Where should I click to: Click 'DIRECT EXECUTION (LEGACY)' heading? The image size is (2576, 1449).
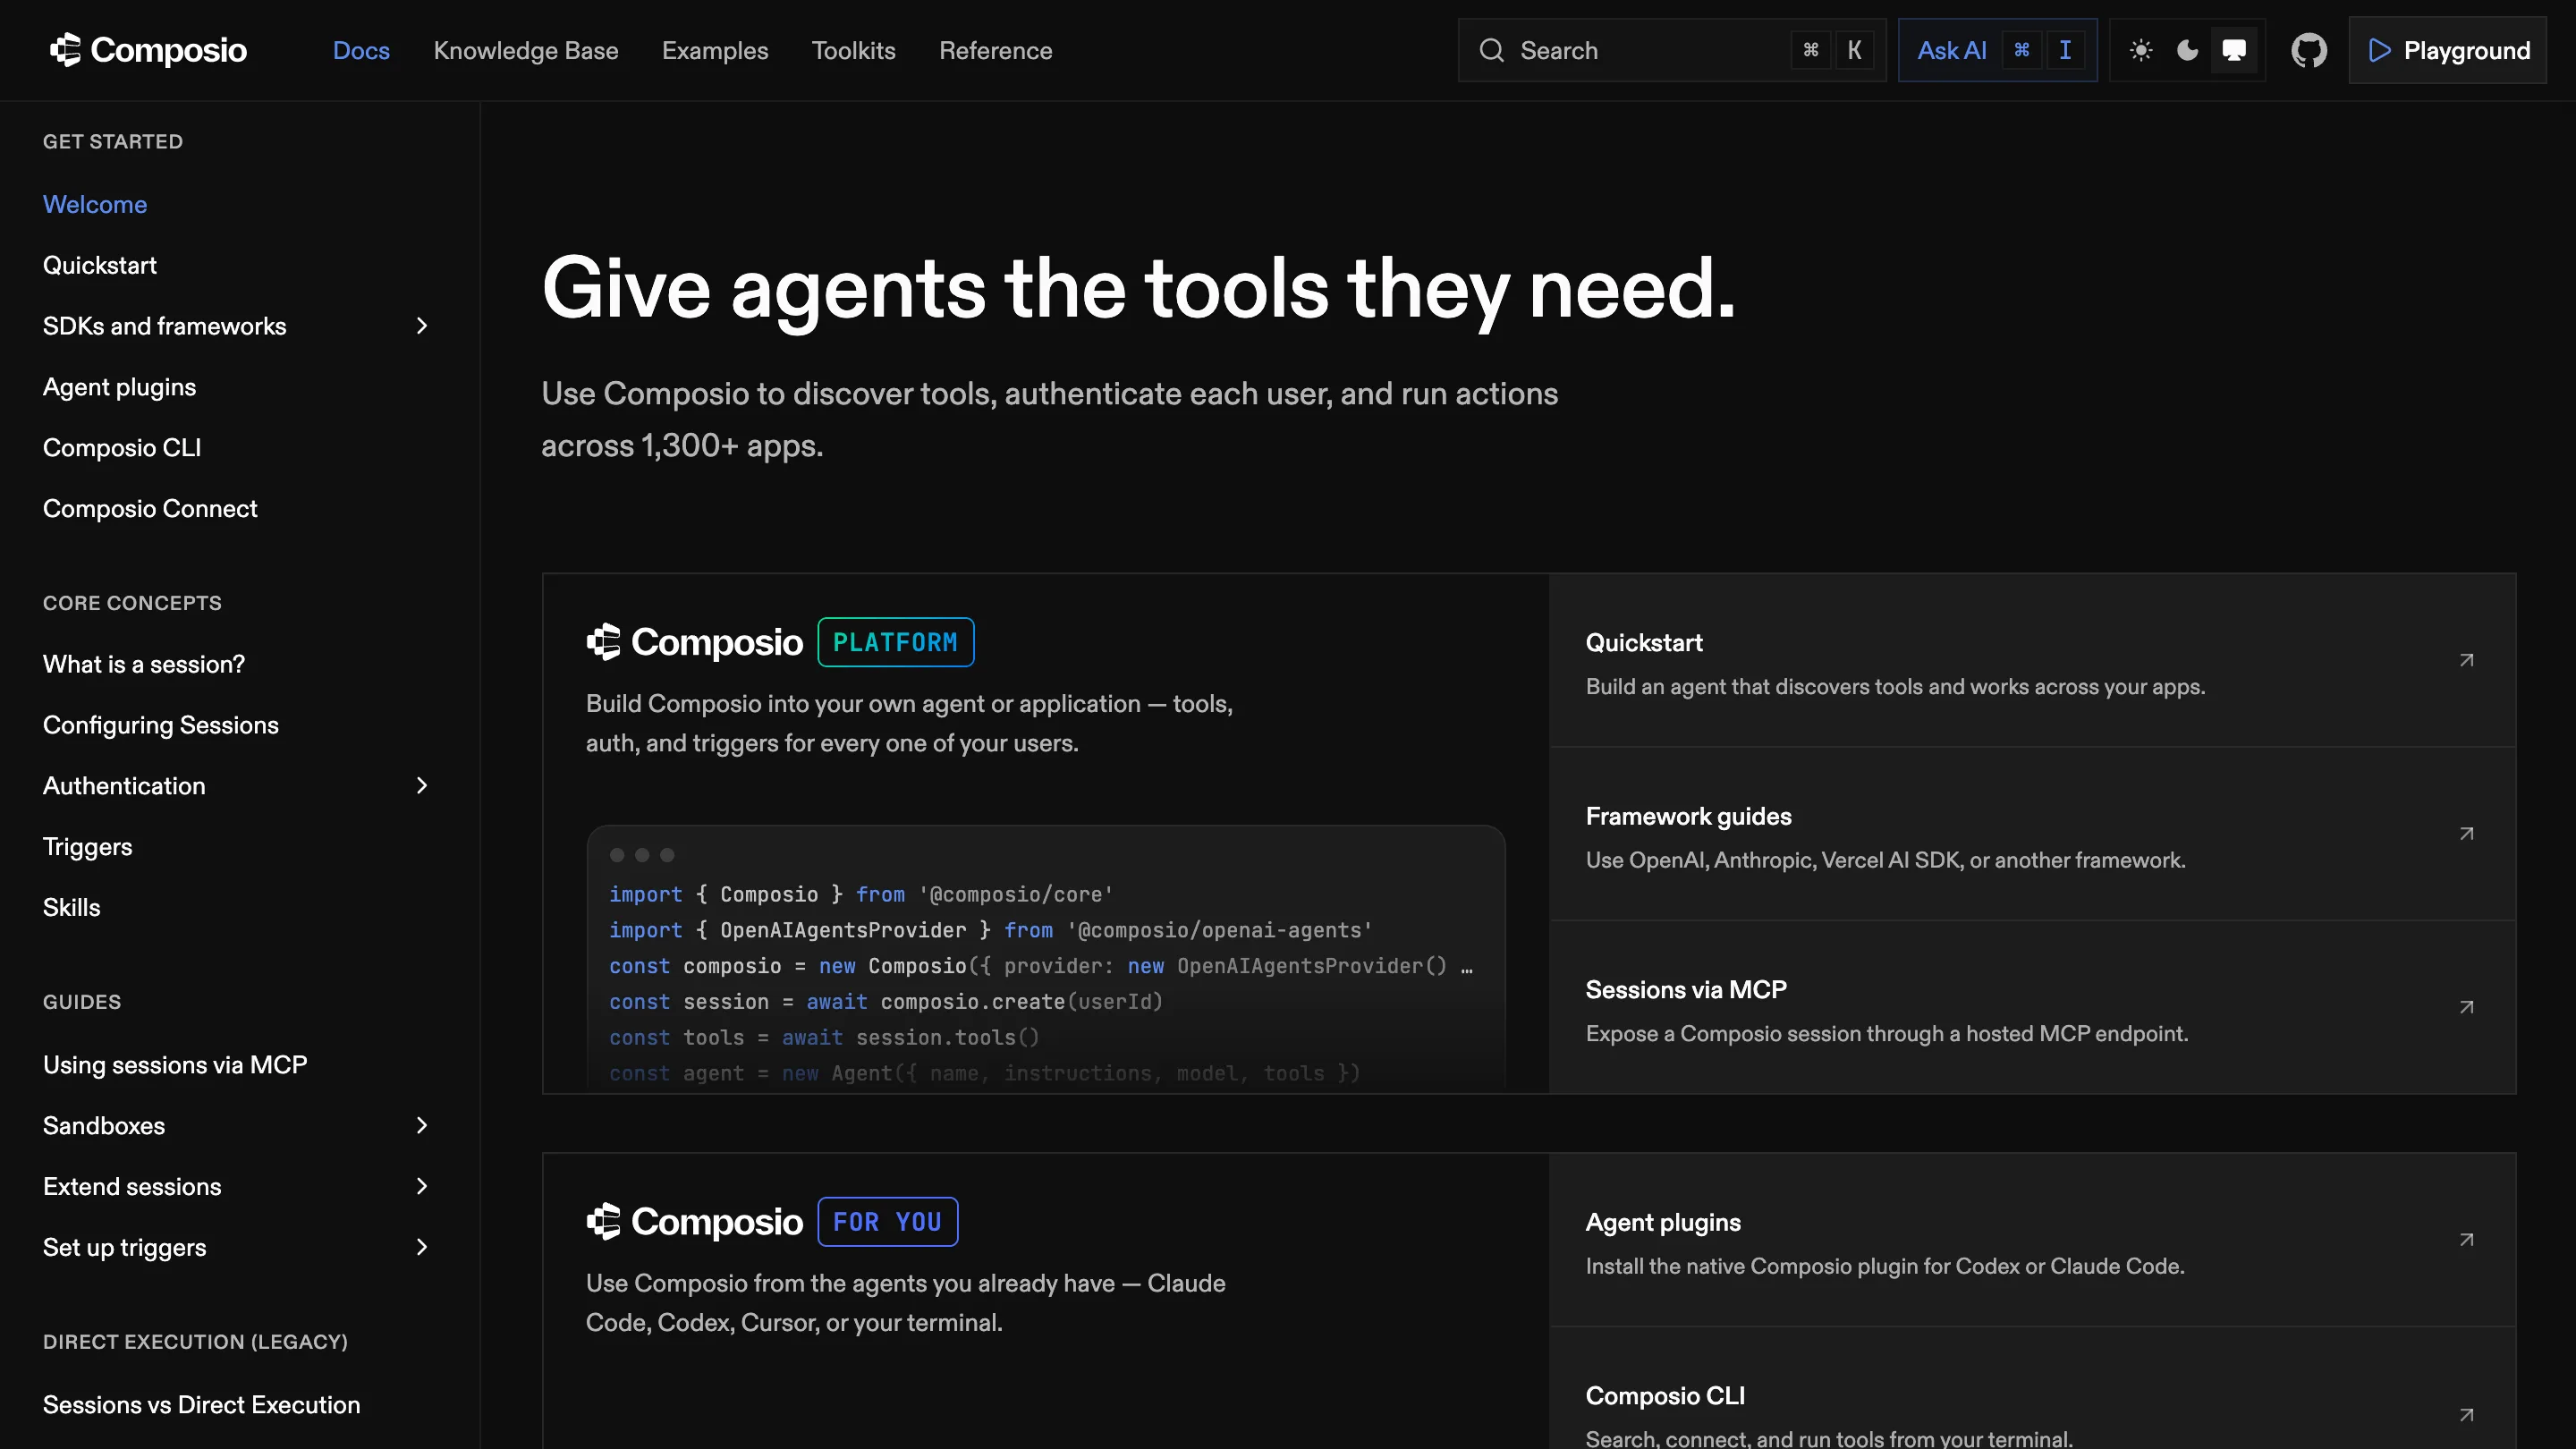[195, 1342]
